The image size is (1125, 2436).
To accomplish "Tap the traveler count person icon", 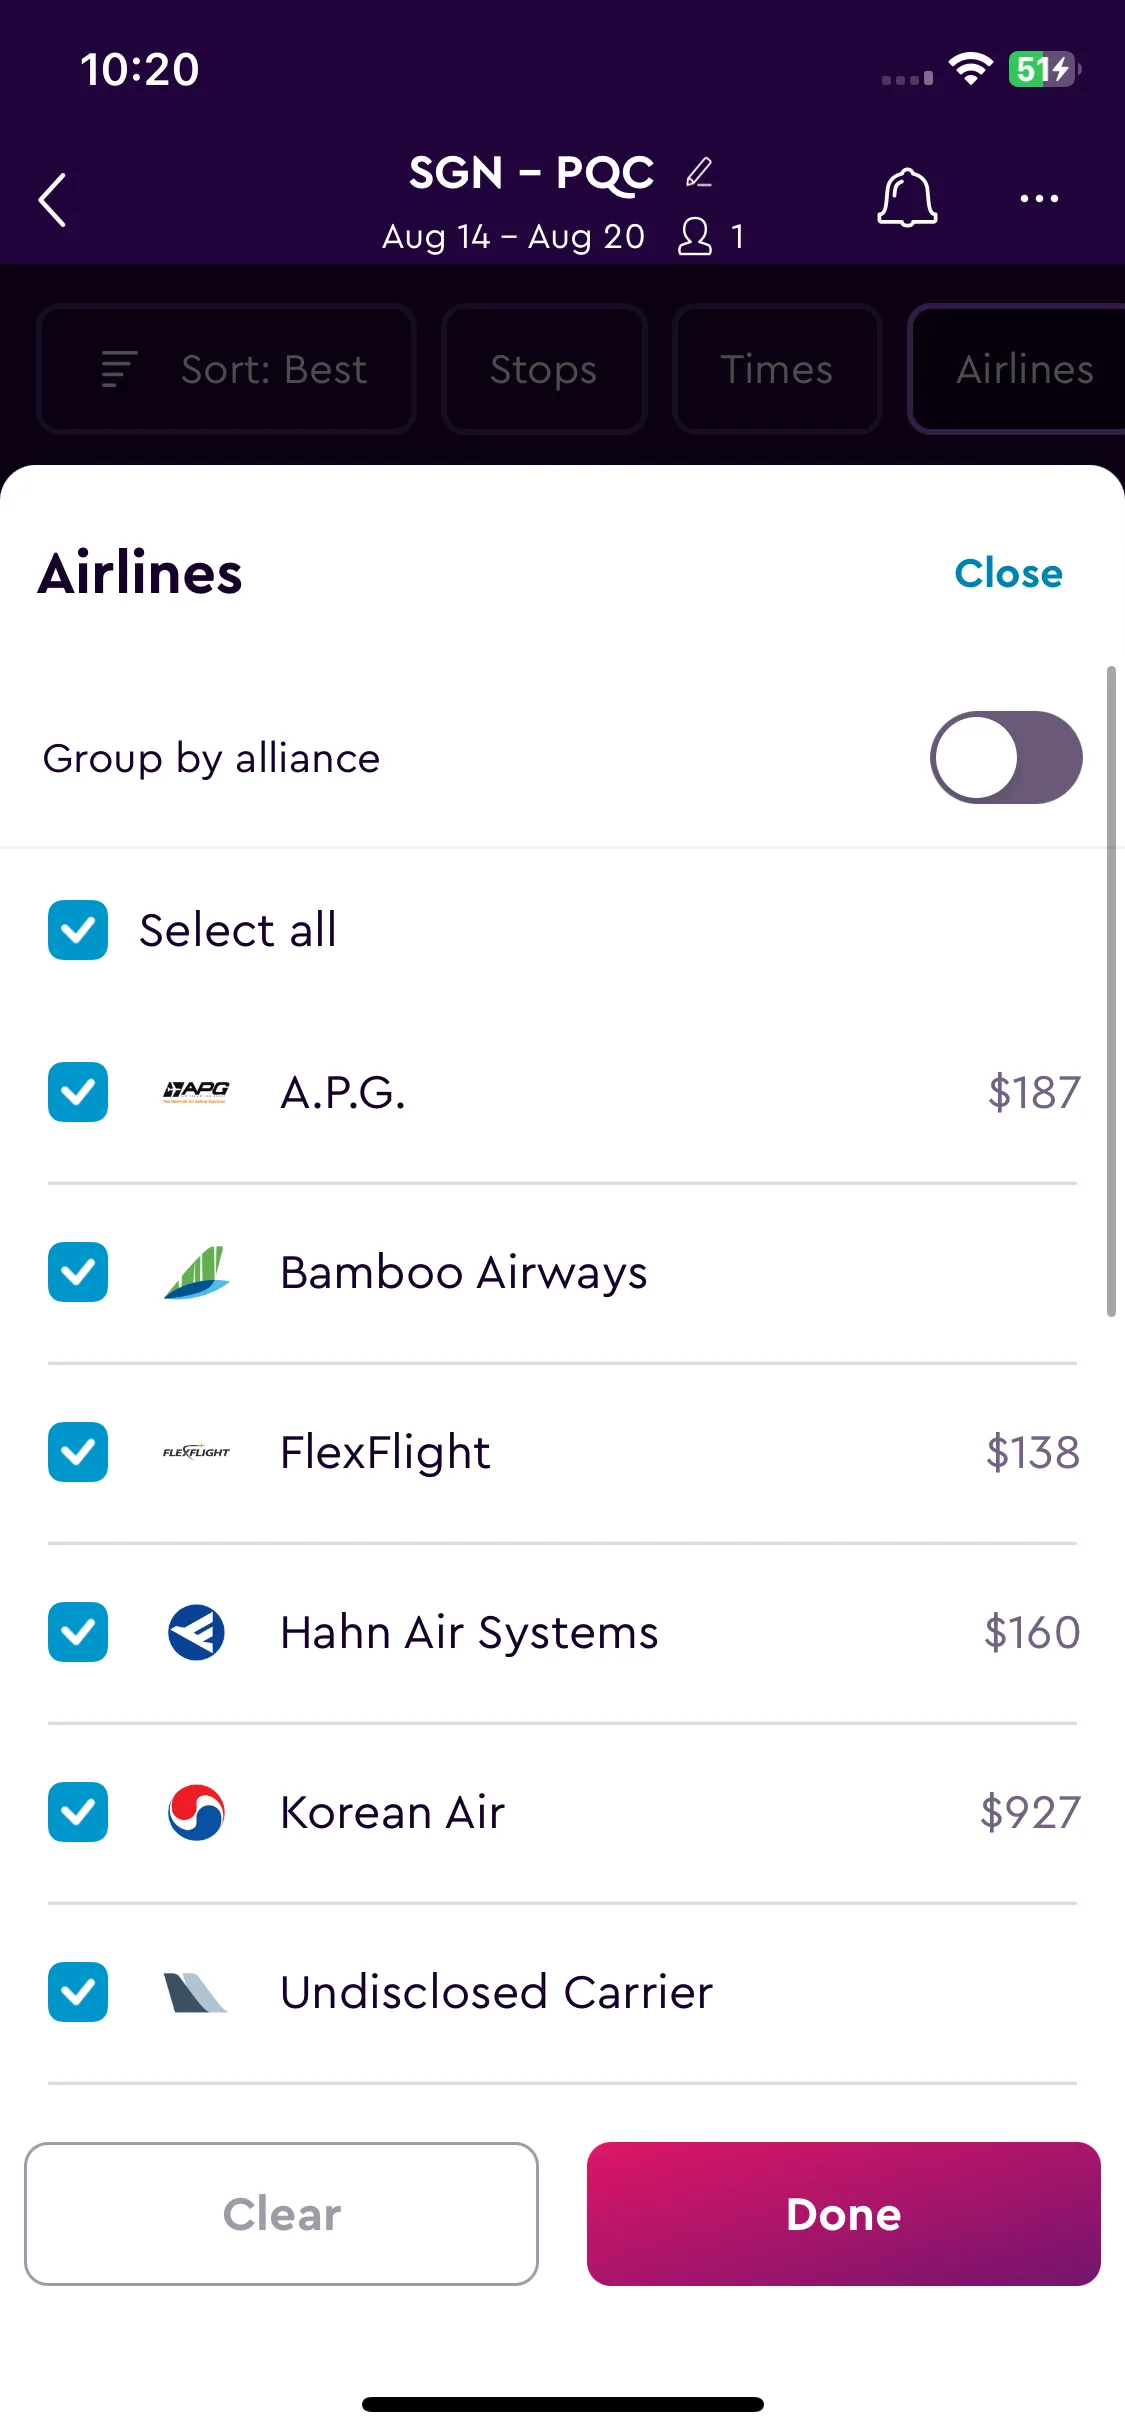I will pyautogui.click(x=695, y=237).
